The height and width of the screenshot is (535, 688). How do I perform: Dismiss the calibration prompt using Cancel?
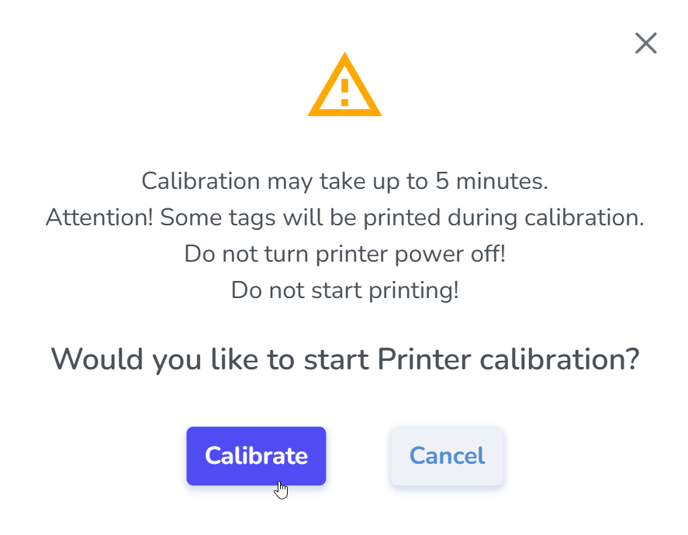447,456
